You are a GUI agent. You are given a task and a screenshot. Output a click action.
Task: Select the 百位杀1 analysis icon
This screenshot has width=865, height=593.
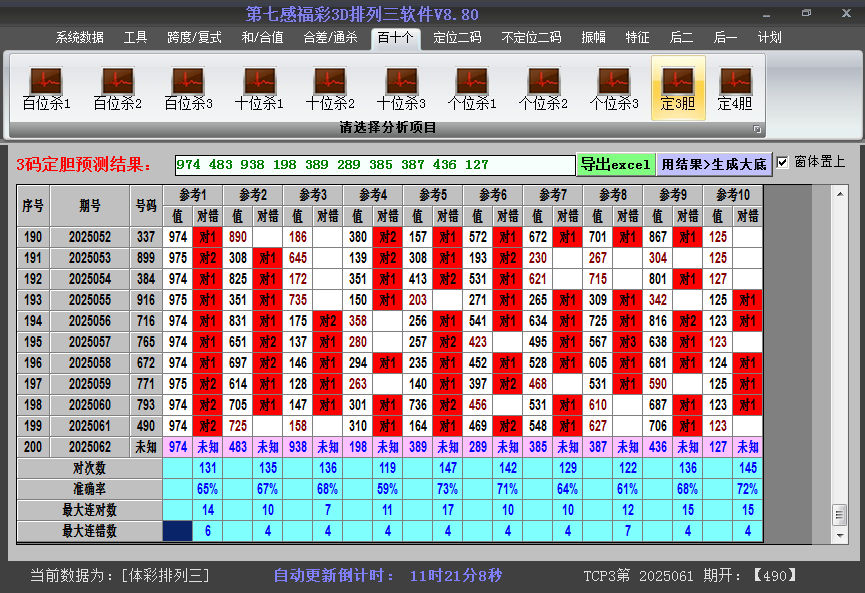[46, 89]
